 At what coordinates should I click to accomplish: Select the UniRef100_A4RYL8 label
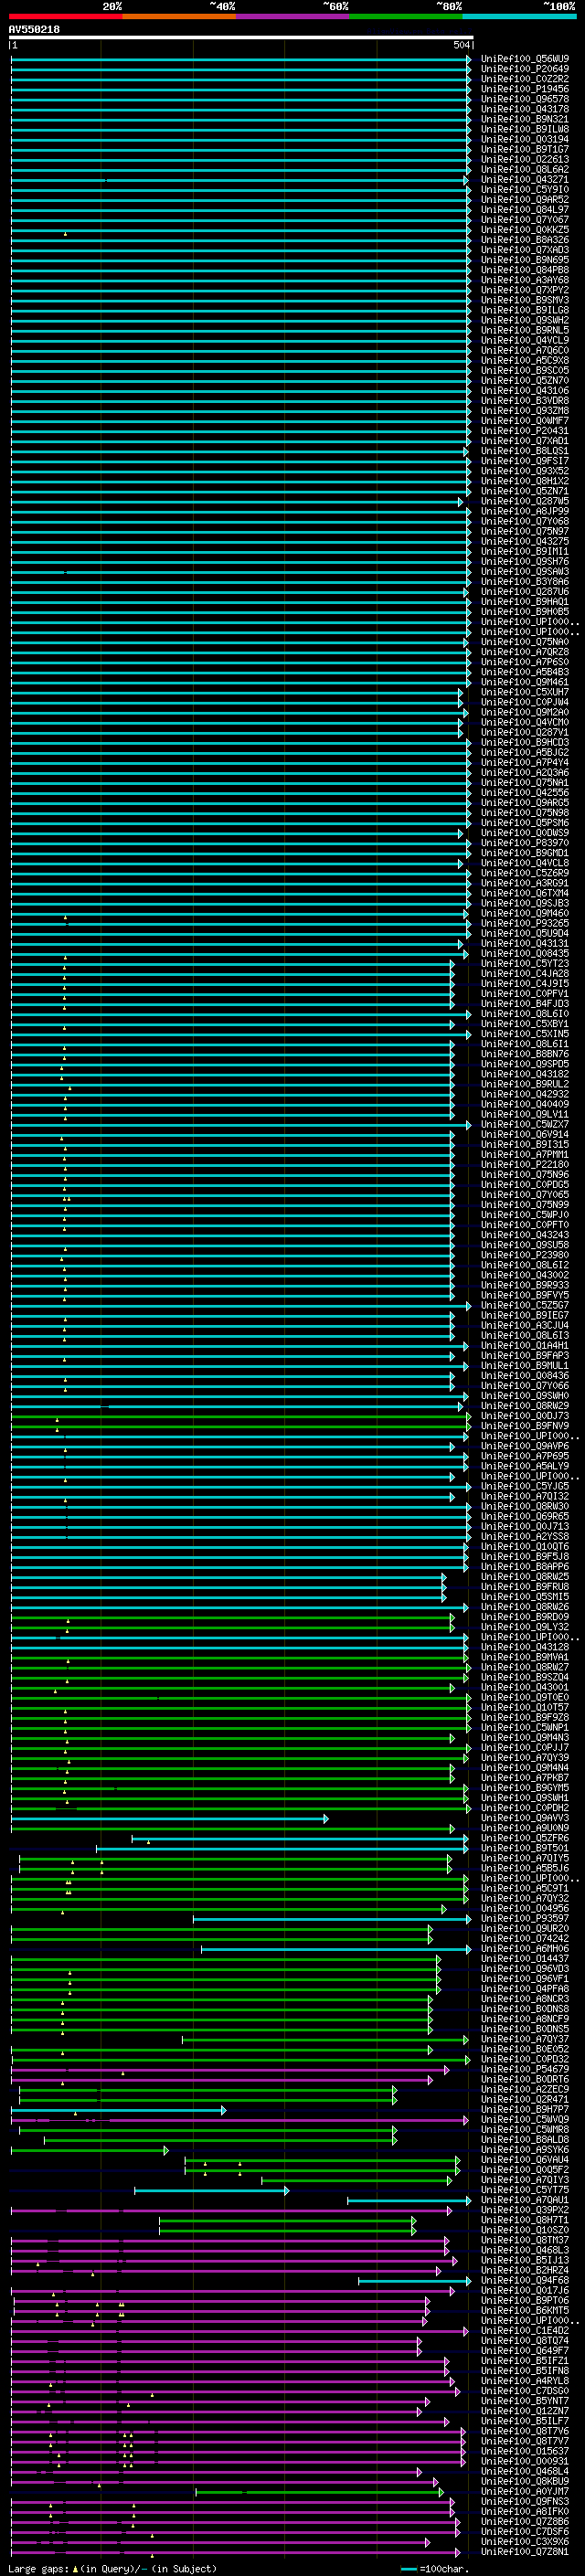click(525, 2381)
